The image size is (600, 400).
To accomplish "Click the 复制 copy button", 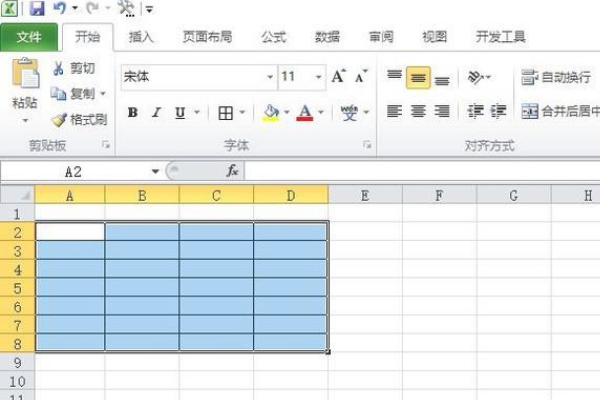I will click(x=73, y=93).
